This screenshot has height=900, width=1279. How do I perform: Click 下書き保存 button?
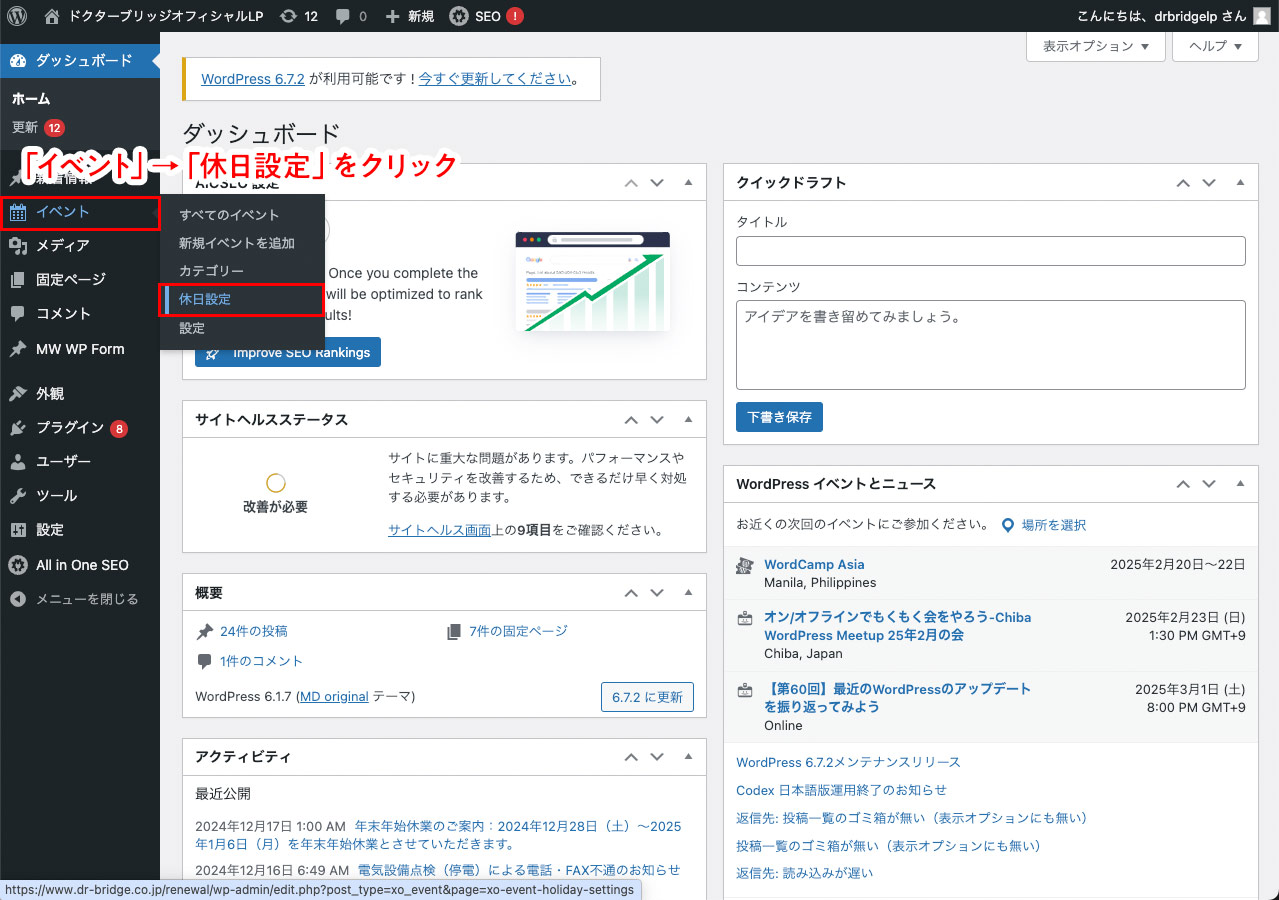(779, 417)
